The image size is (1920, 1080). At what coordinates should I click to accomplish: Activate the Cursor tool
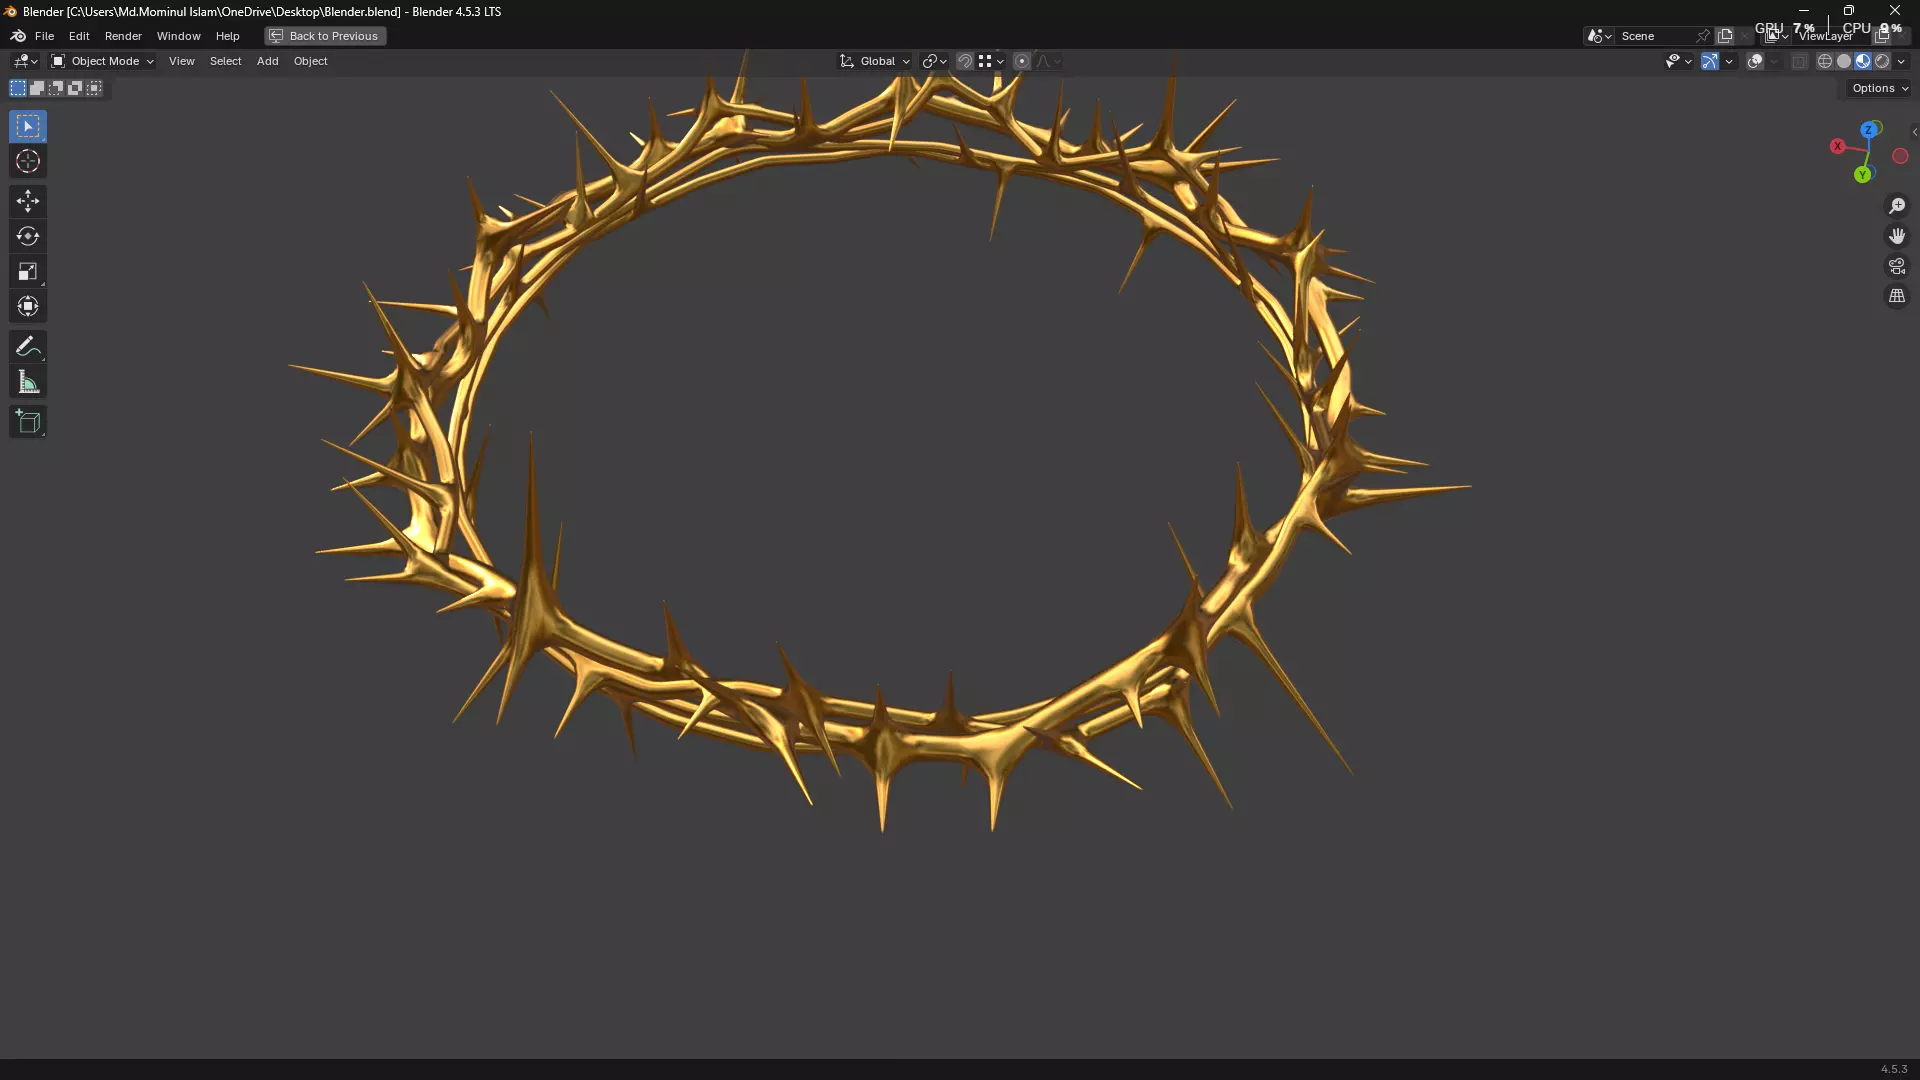click(28, 161)
